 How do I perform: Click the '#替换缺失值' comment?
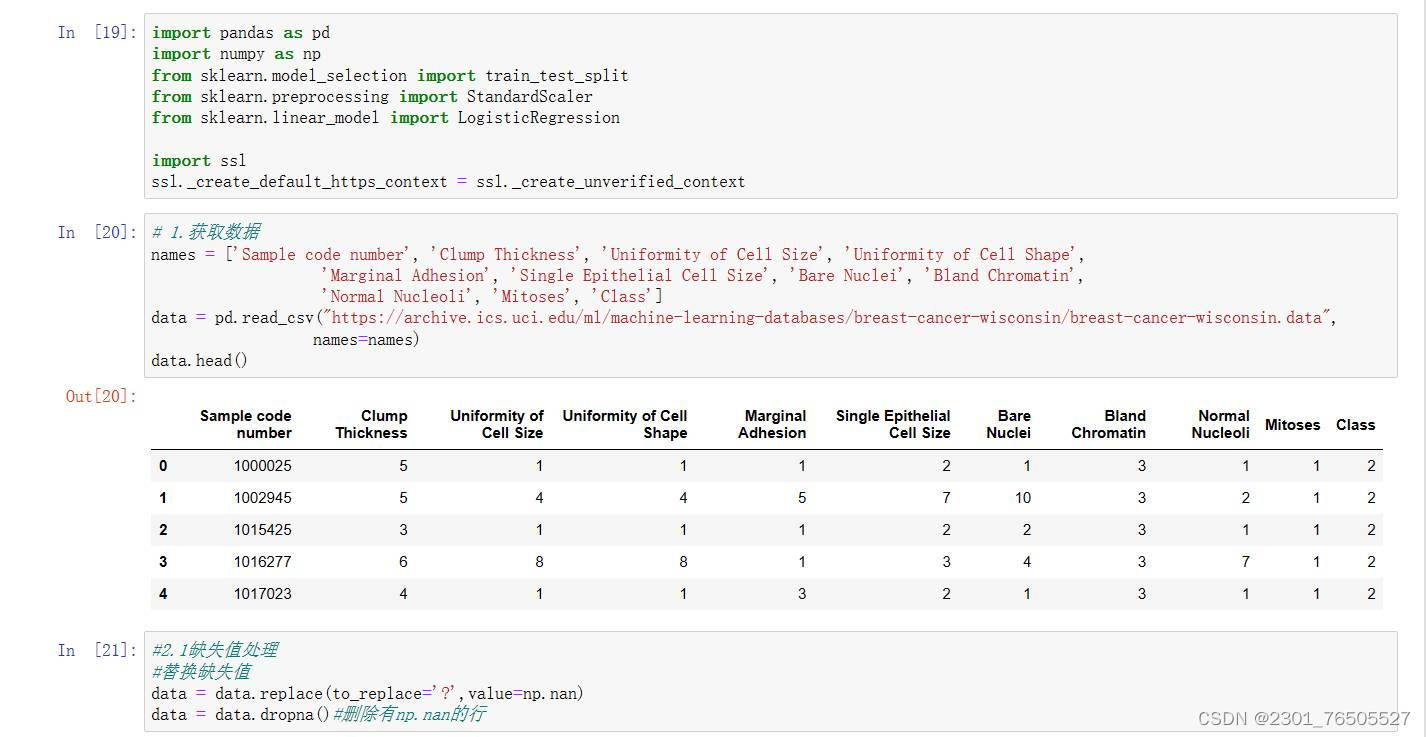point(201,672)
